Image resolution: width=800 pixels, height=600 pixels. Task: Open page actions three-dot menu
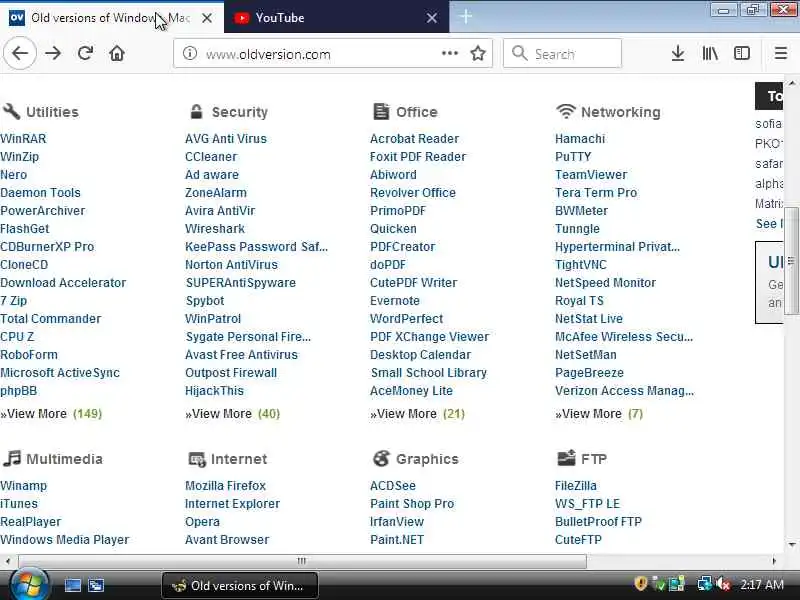449,53
